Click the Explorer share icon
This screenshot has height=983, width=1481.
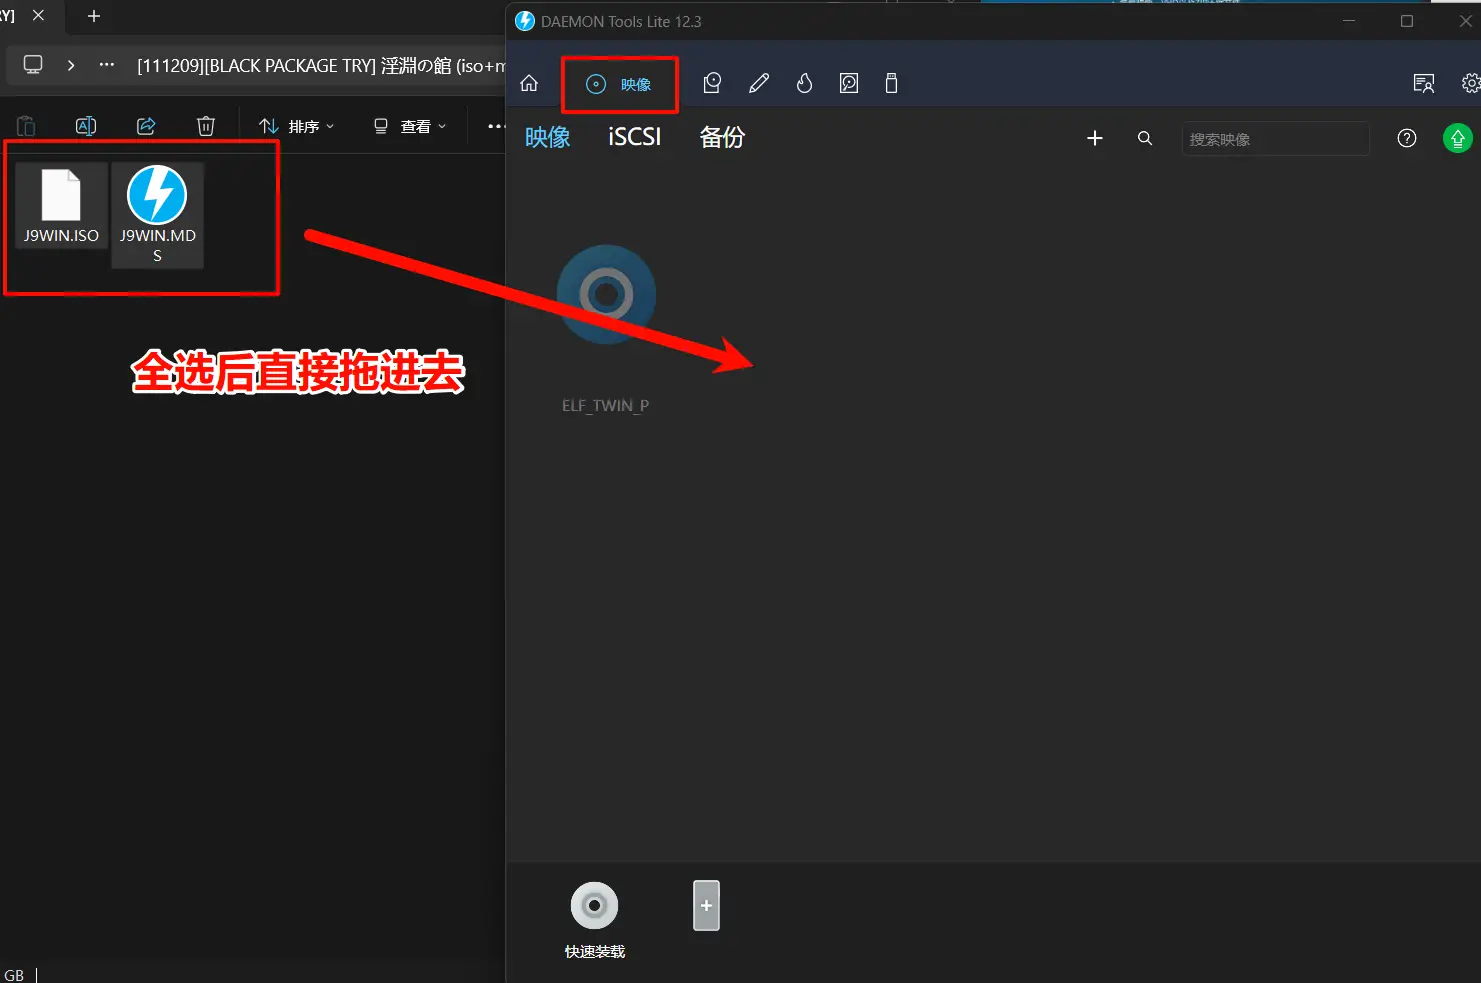(146, 126)
